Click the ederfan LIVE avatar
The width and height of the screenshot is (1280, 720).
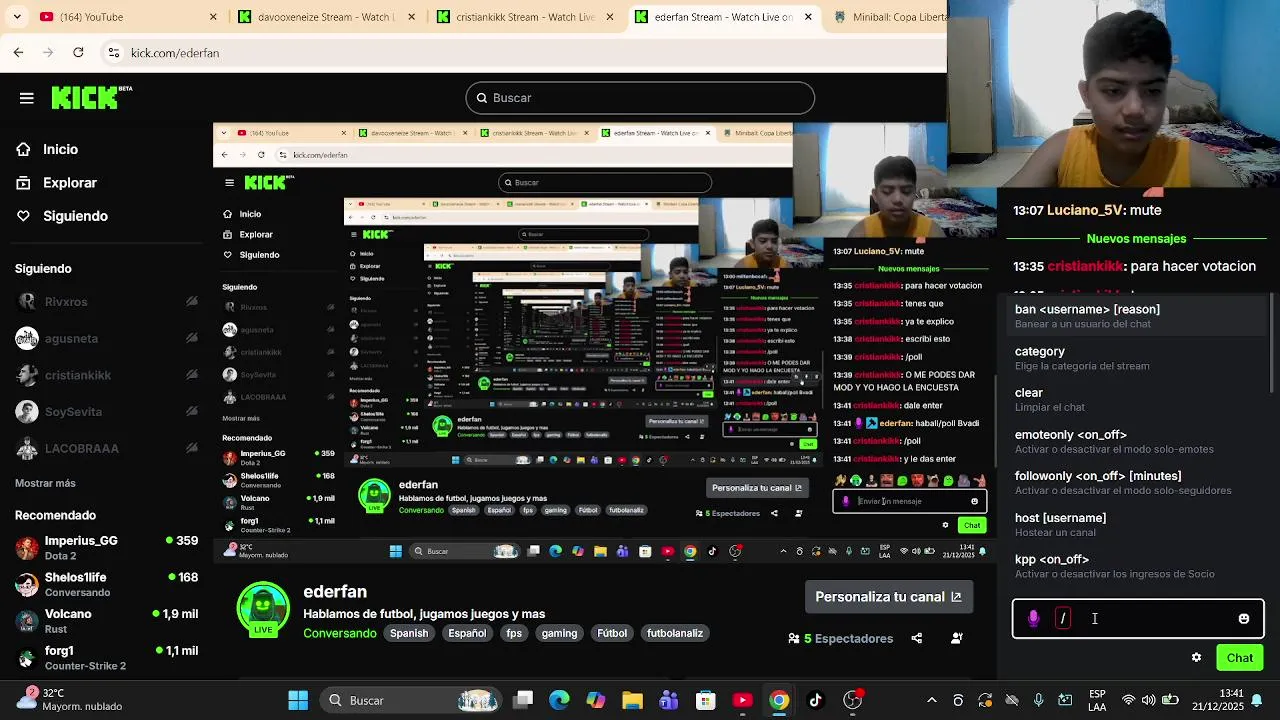coord(263,609)
